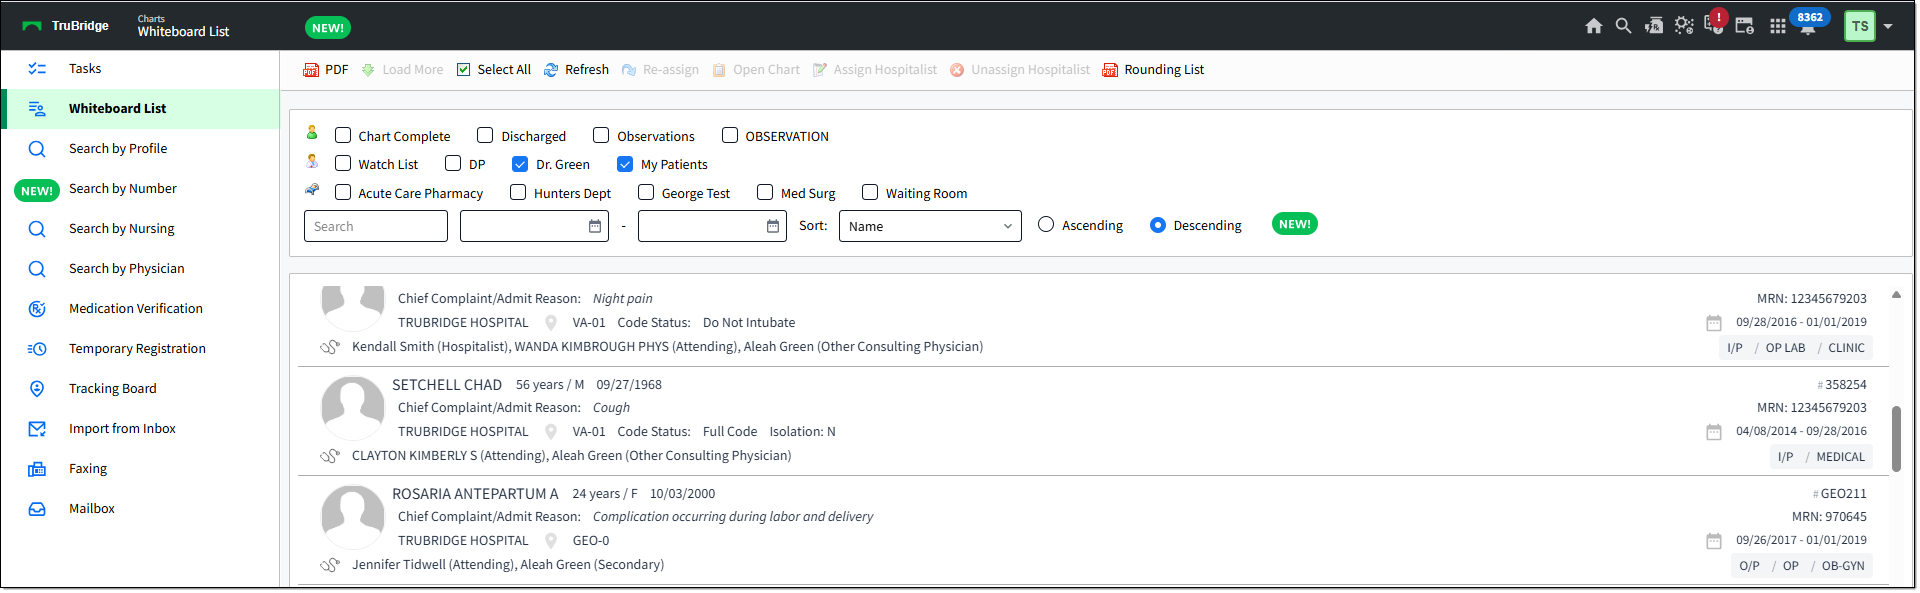1920x593 pixels.
Task: Click location pin next to GEO-0
Action: [x=551, y=541]
